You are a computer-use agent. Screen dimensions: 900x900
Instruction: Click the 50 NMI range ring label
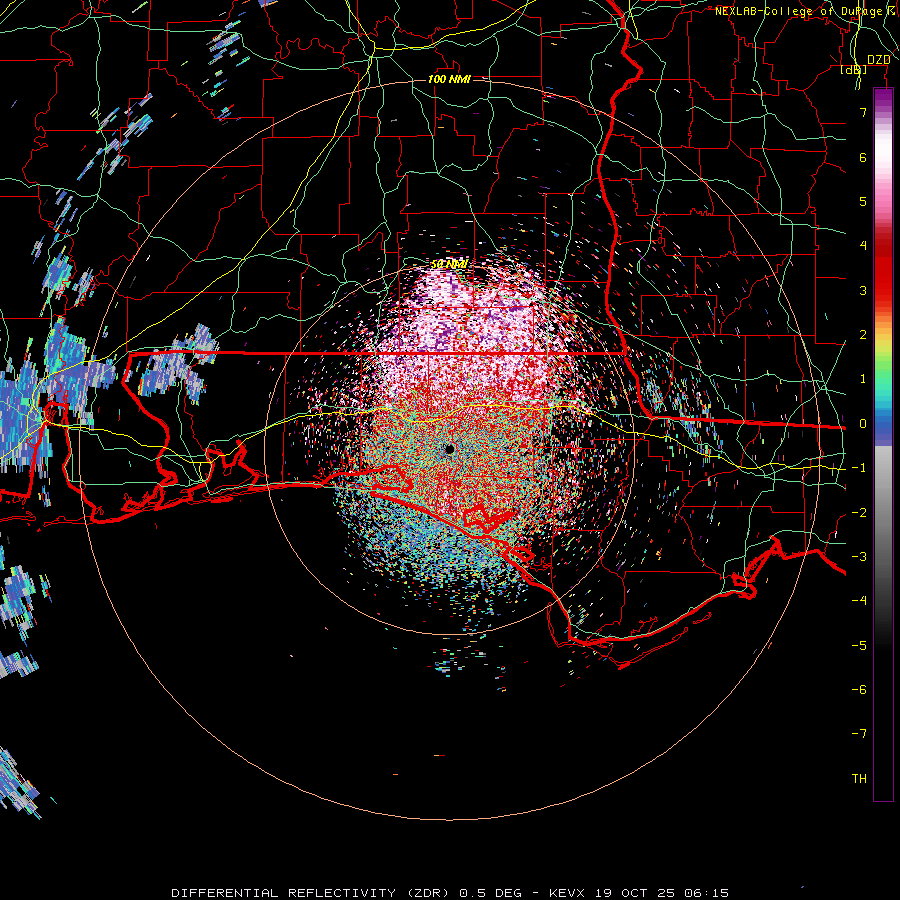click(449, 264)
